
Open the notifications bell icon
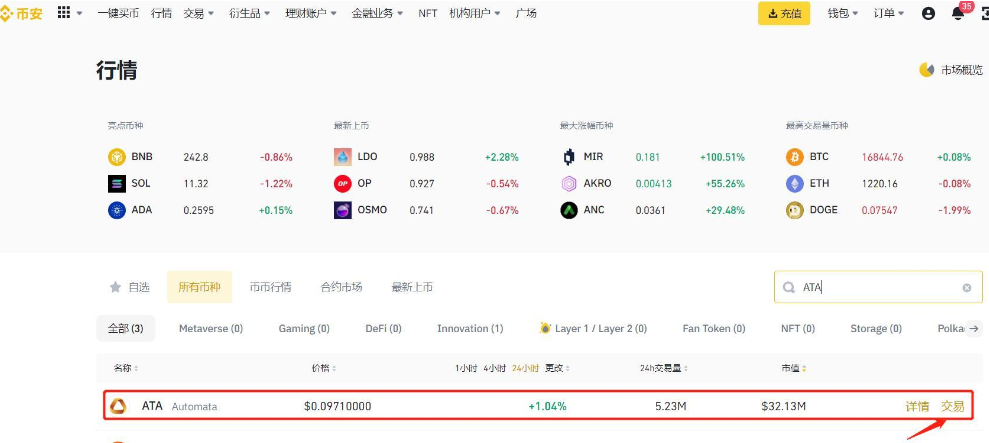[957, 13]
